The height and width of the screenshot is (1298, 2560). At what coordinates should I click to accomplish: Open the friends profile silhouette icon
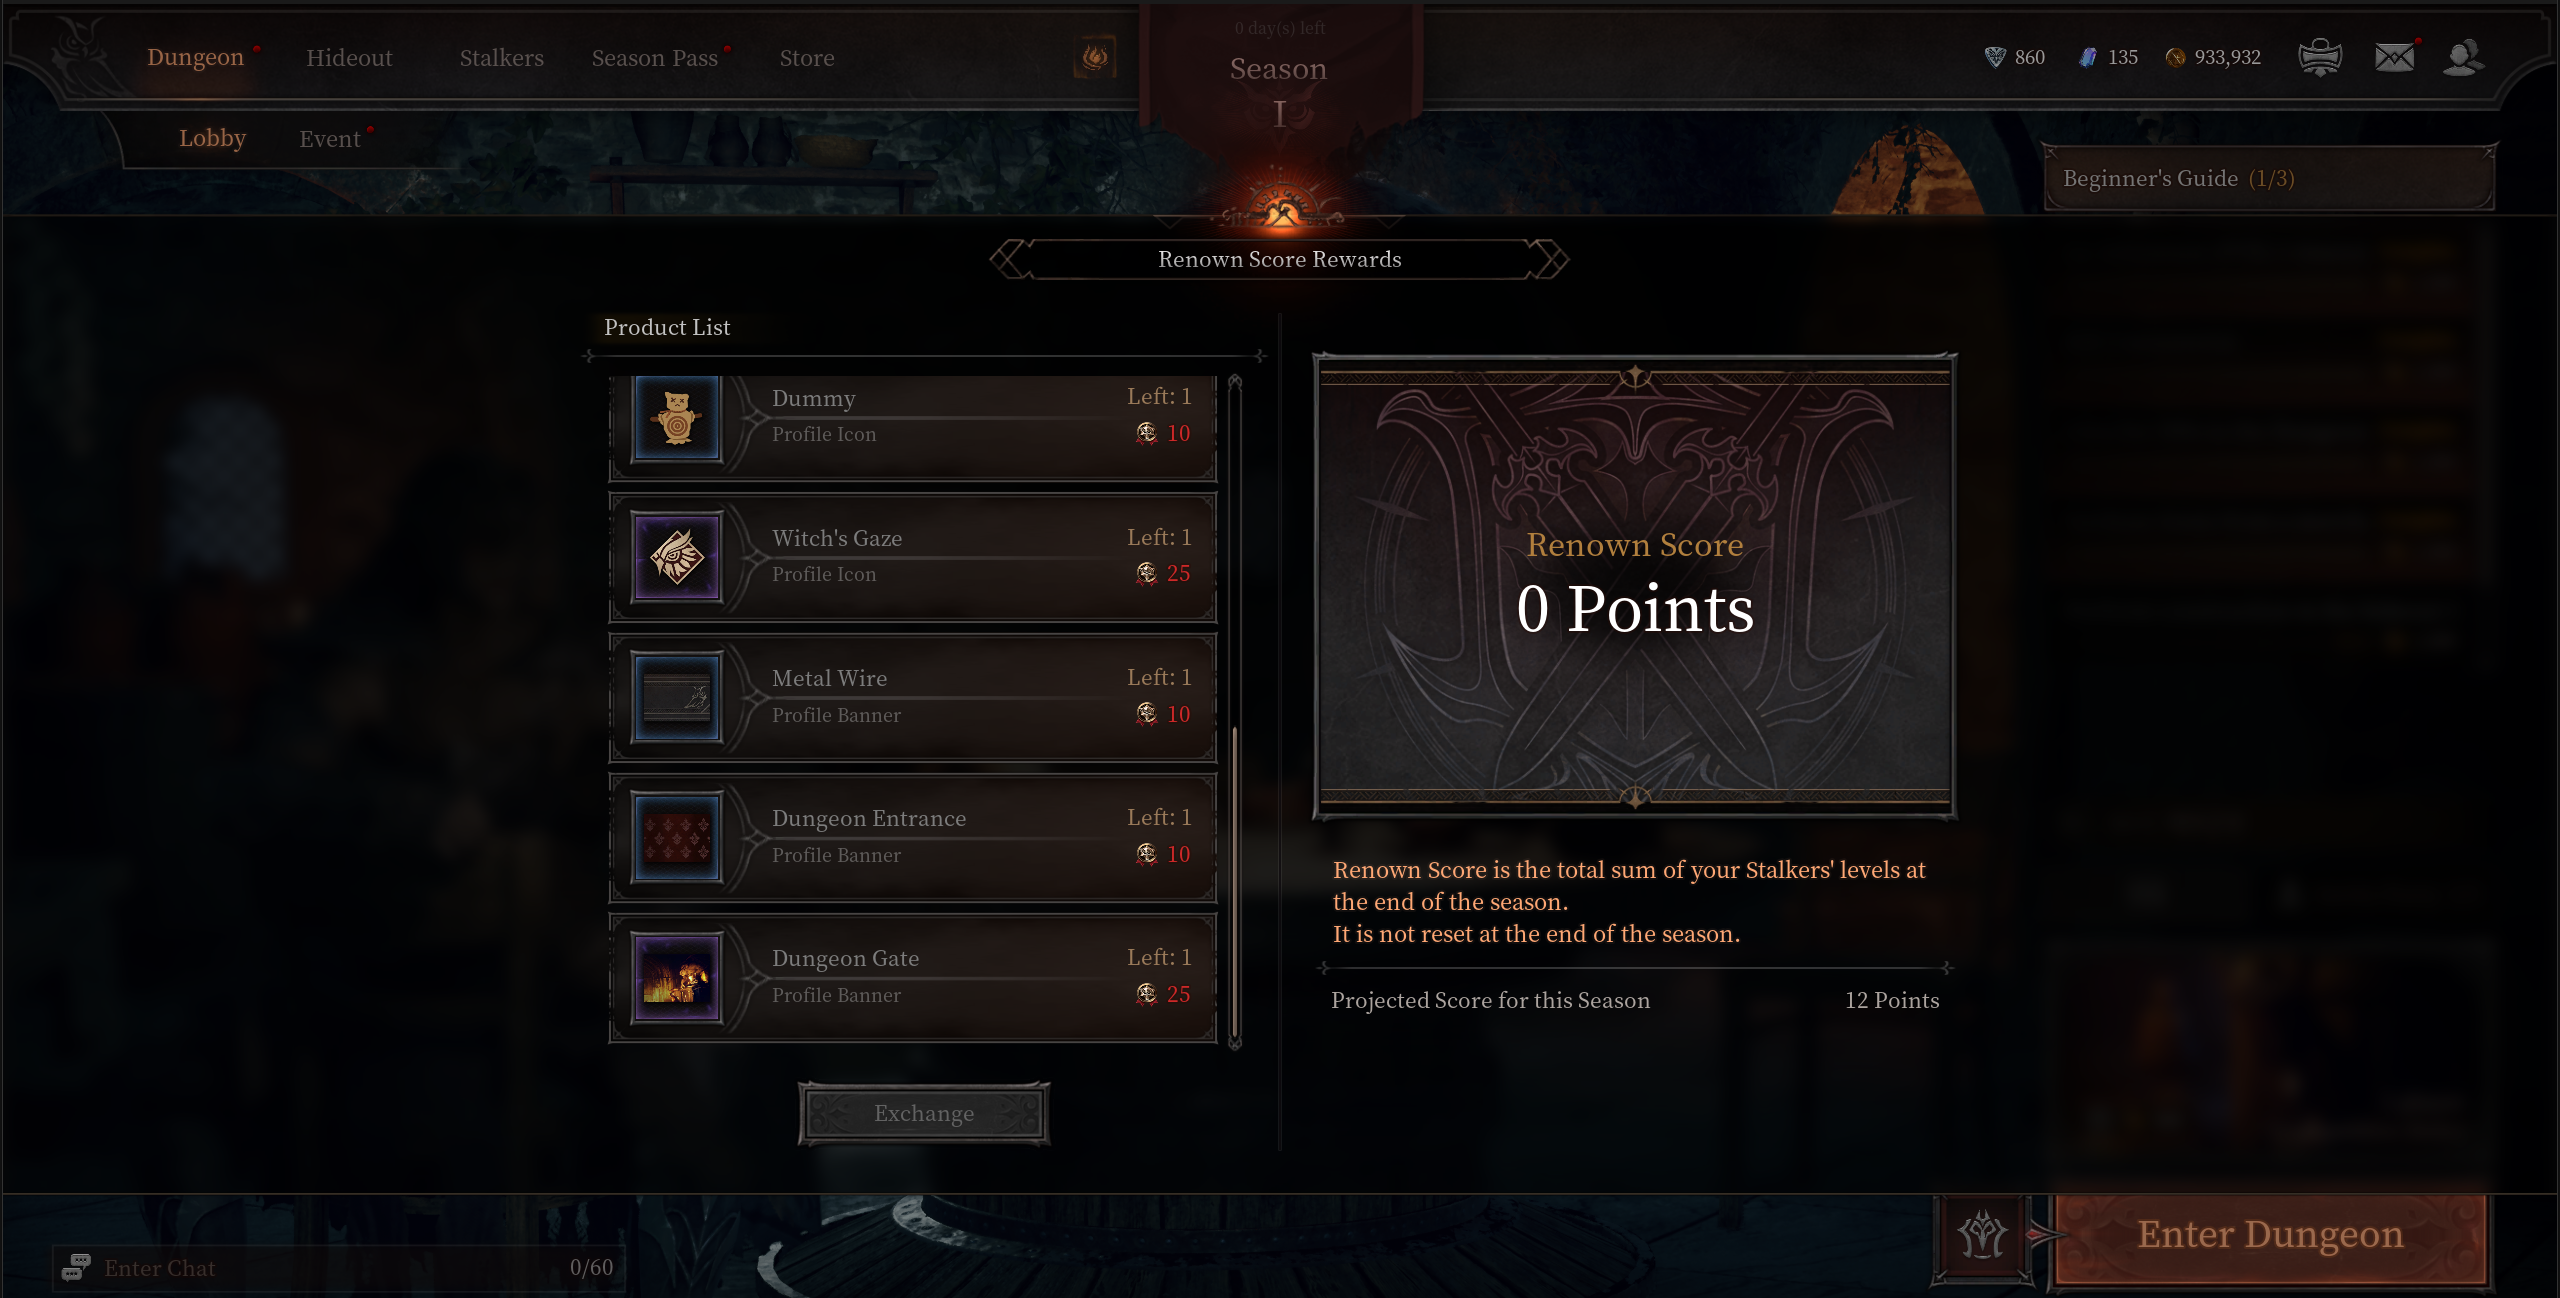coord(2463,57)
